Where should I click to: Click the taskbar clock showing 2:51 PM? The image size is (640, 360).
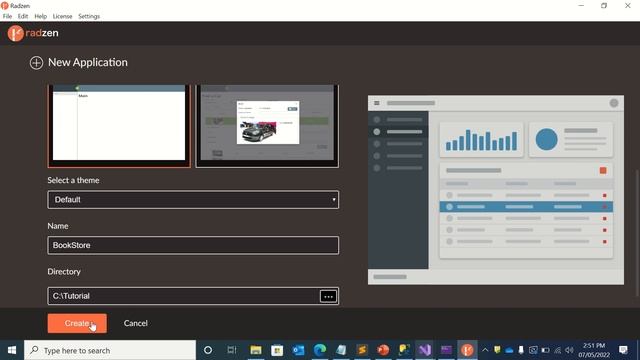click(x=594, y=350)
